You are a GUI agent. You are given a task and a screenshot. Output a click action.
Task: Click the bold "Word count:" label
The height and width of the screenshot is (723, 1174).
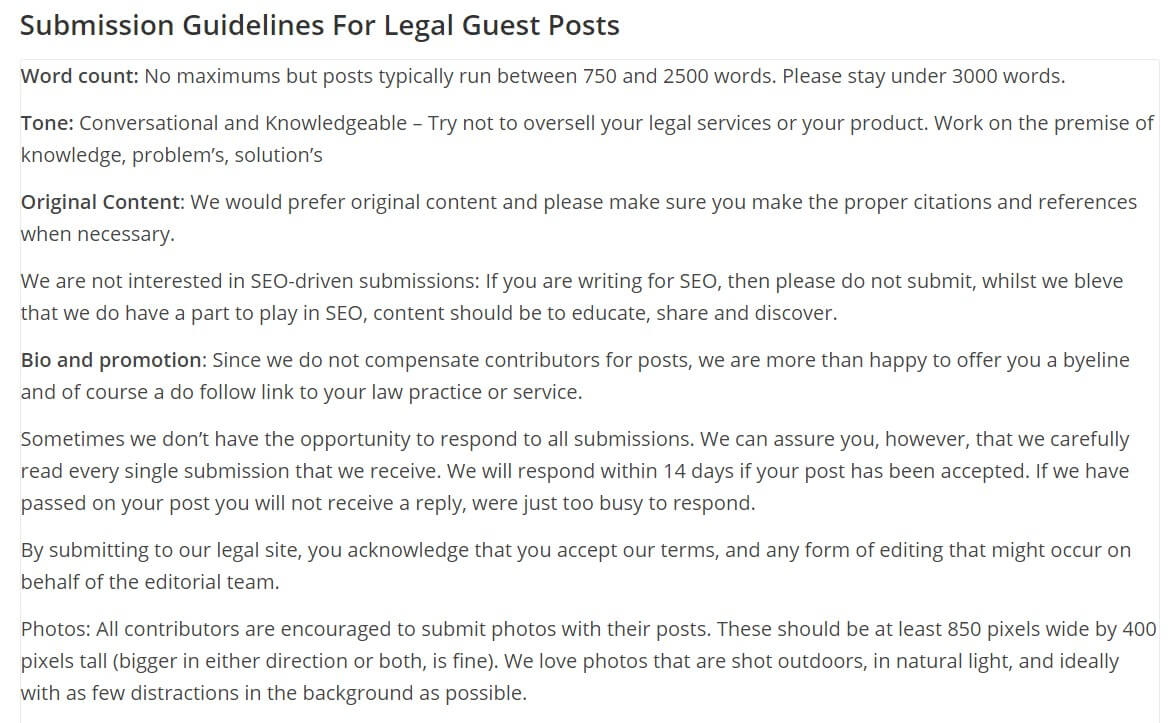[x=80, y=76]
